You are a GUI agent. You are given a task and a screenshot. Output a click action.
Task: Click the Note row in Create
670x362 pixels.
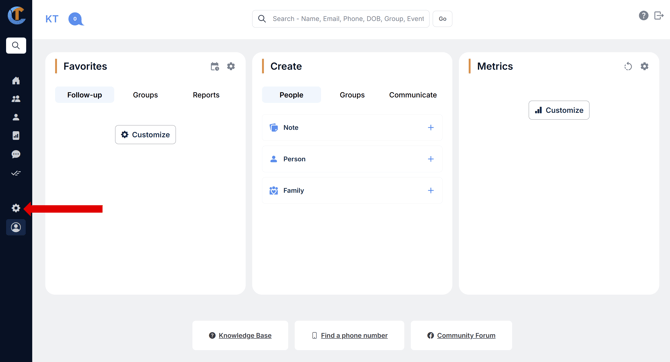(x=352, y=127)
